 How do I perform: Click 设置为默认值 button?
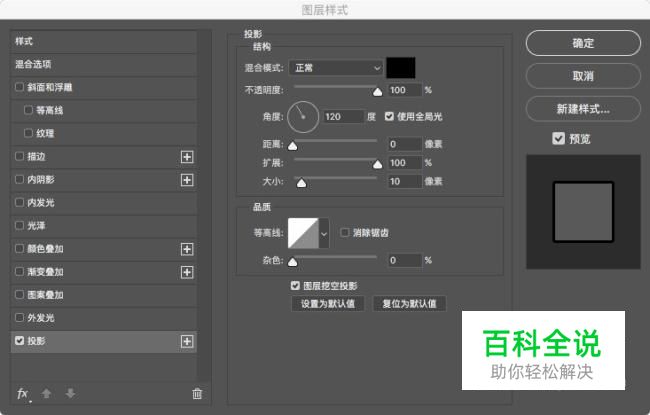tap(328, 303)
